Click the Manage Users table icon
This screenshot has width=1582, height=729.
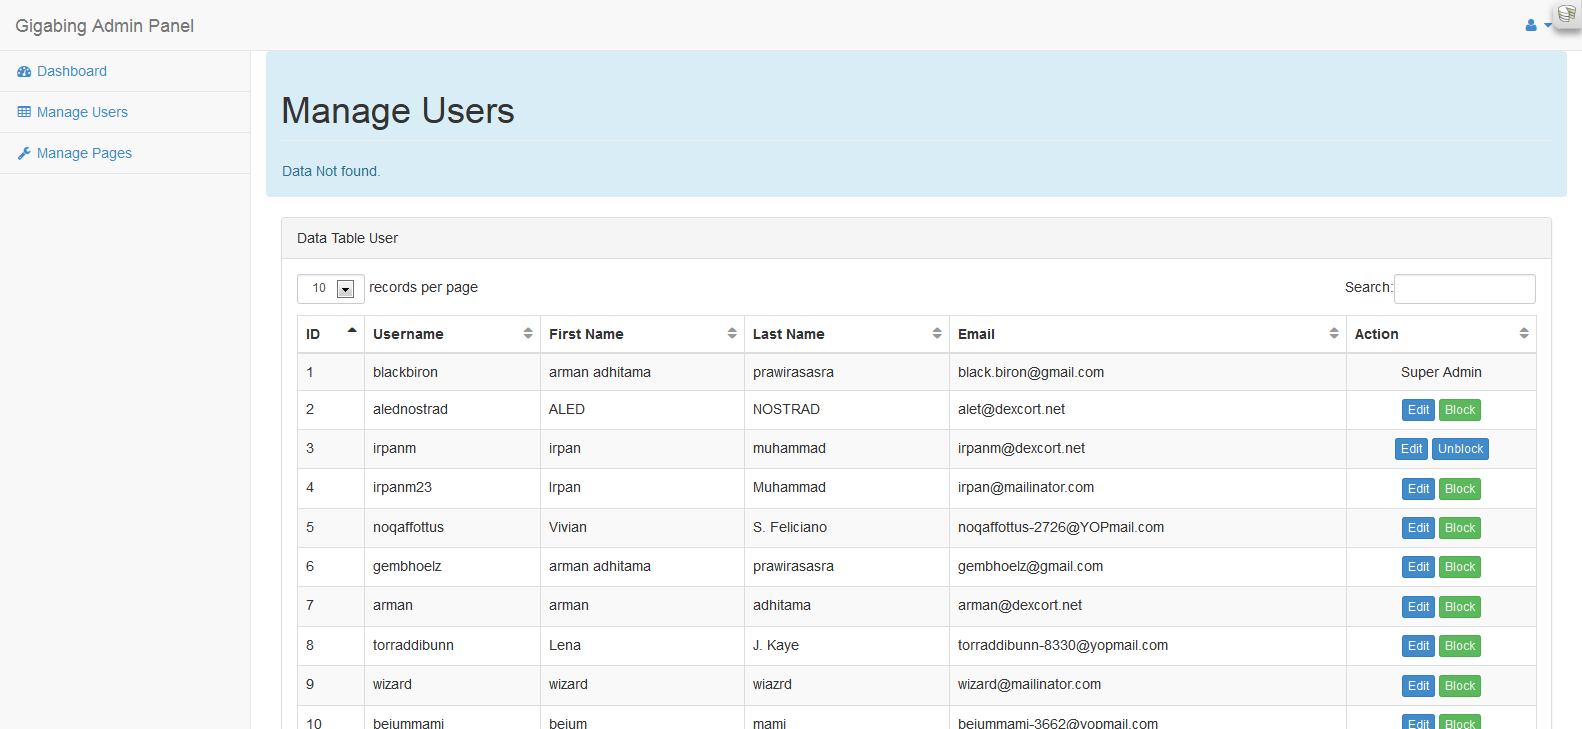24,112
